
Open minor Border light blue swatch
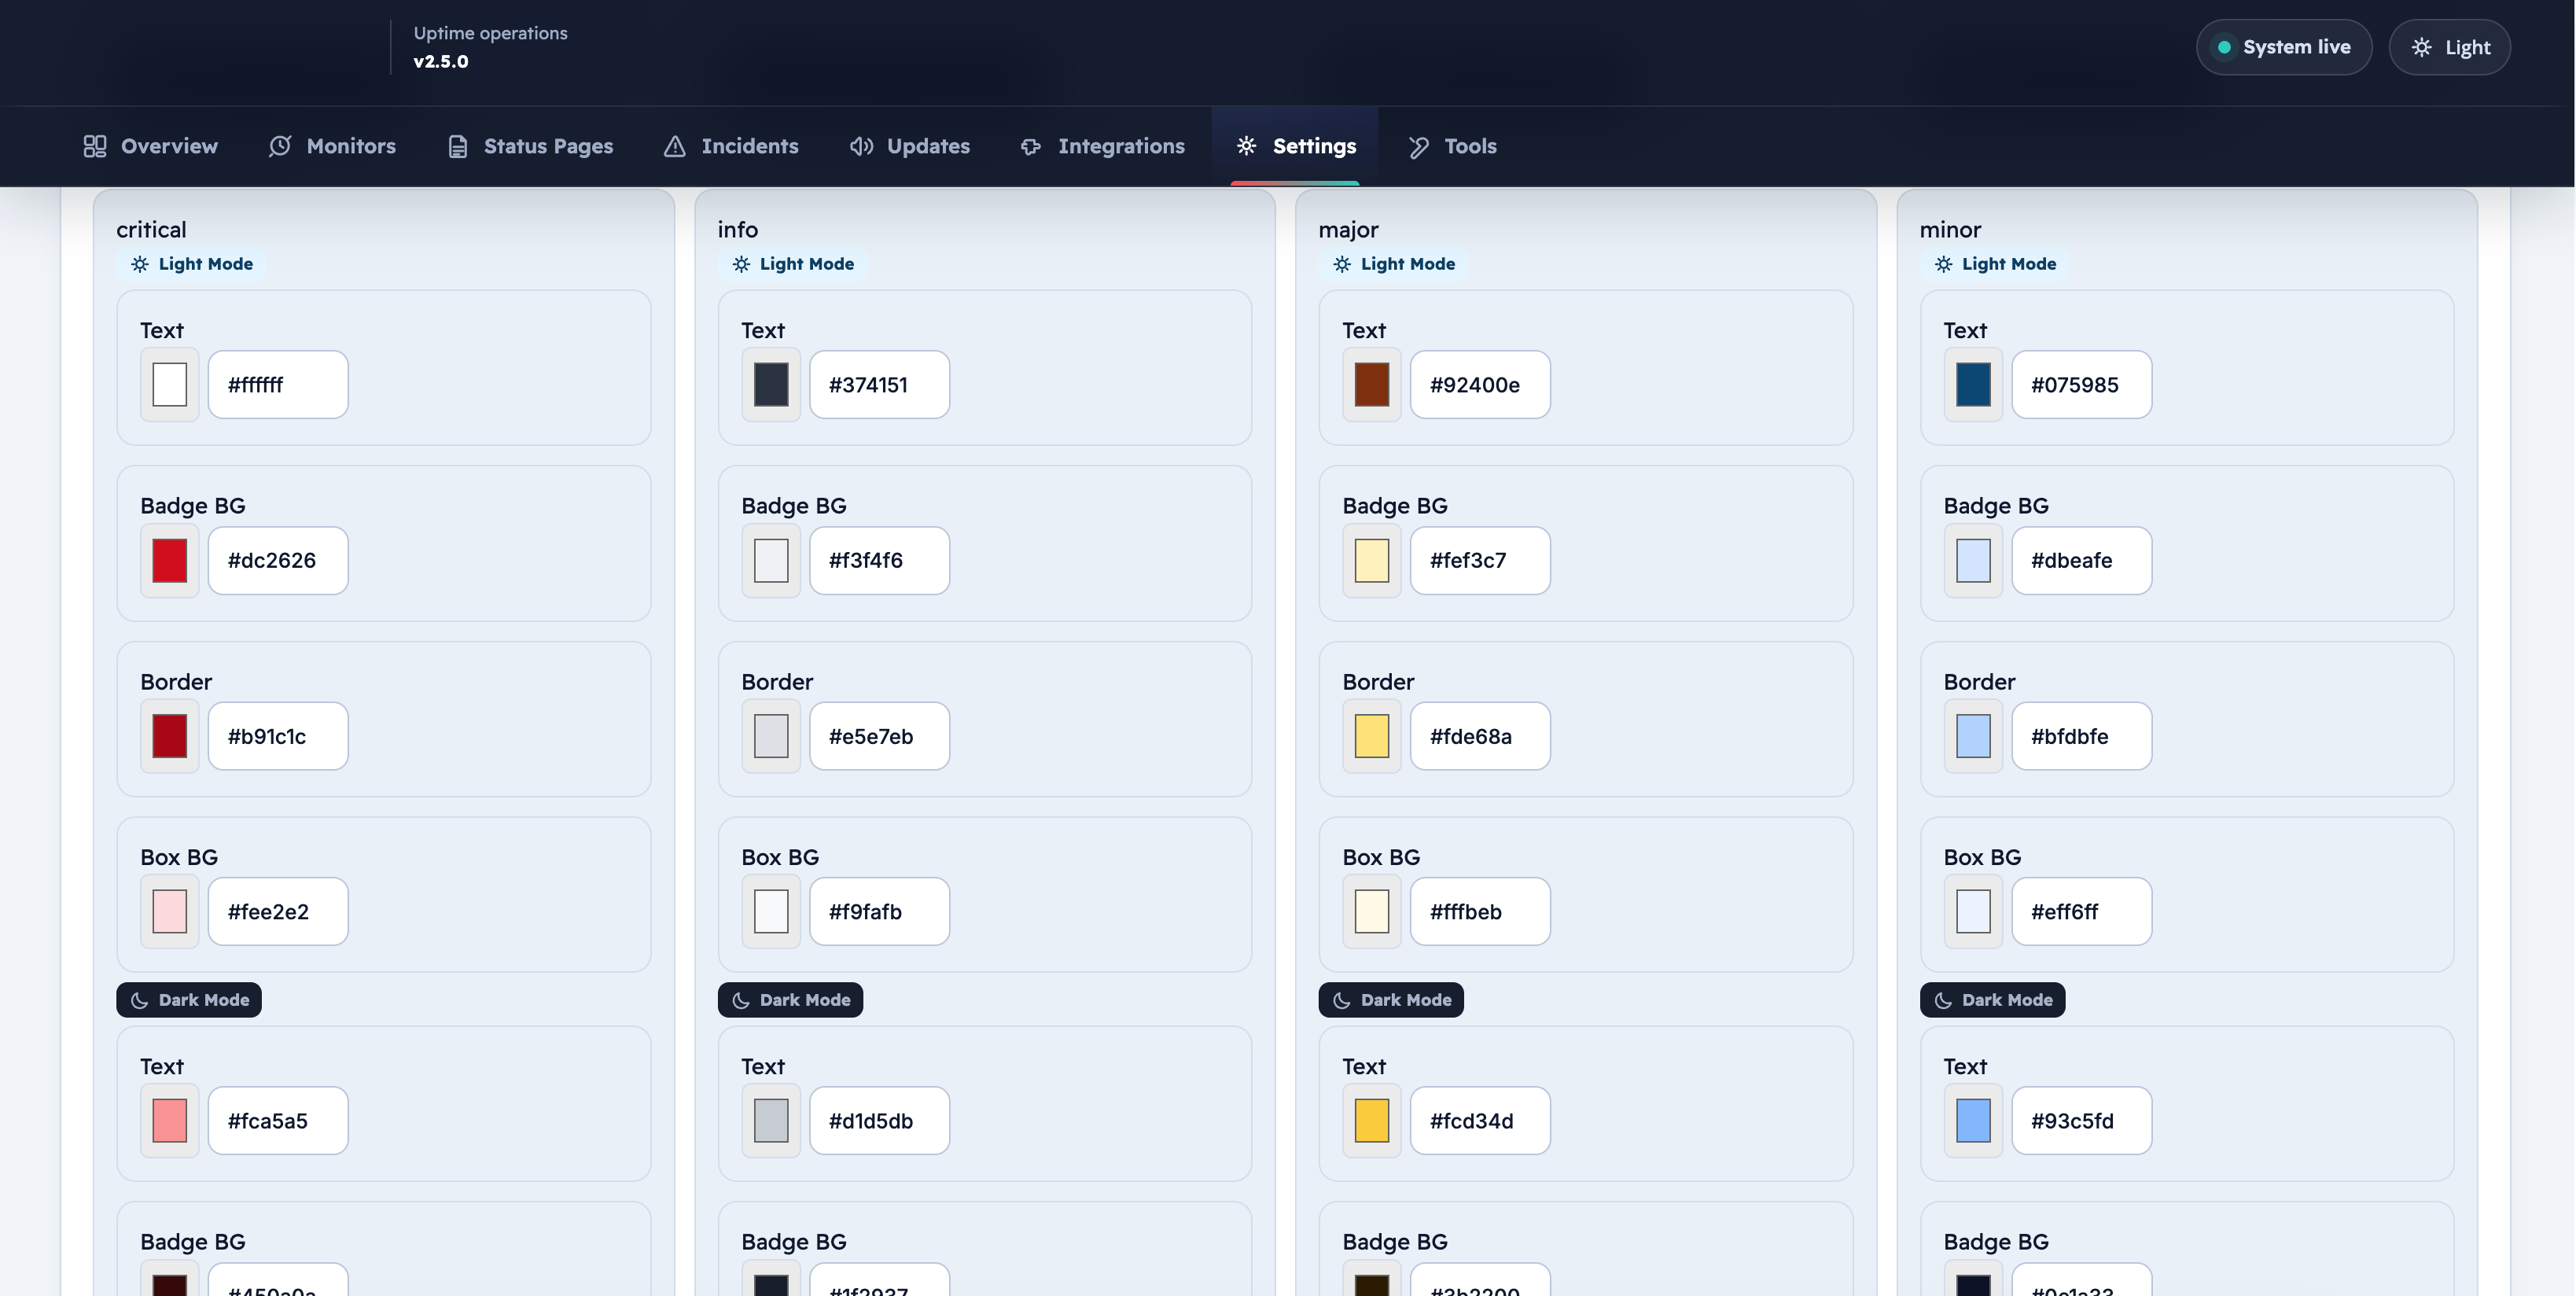tap(1972, 736)
